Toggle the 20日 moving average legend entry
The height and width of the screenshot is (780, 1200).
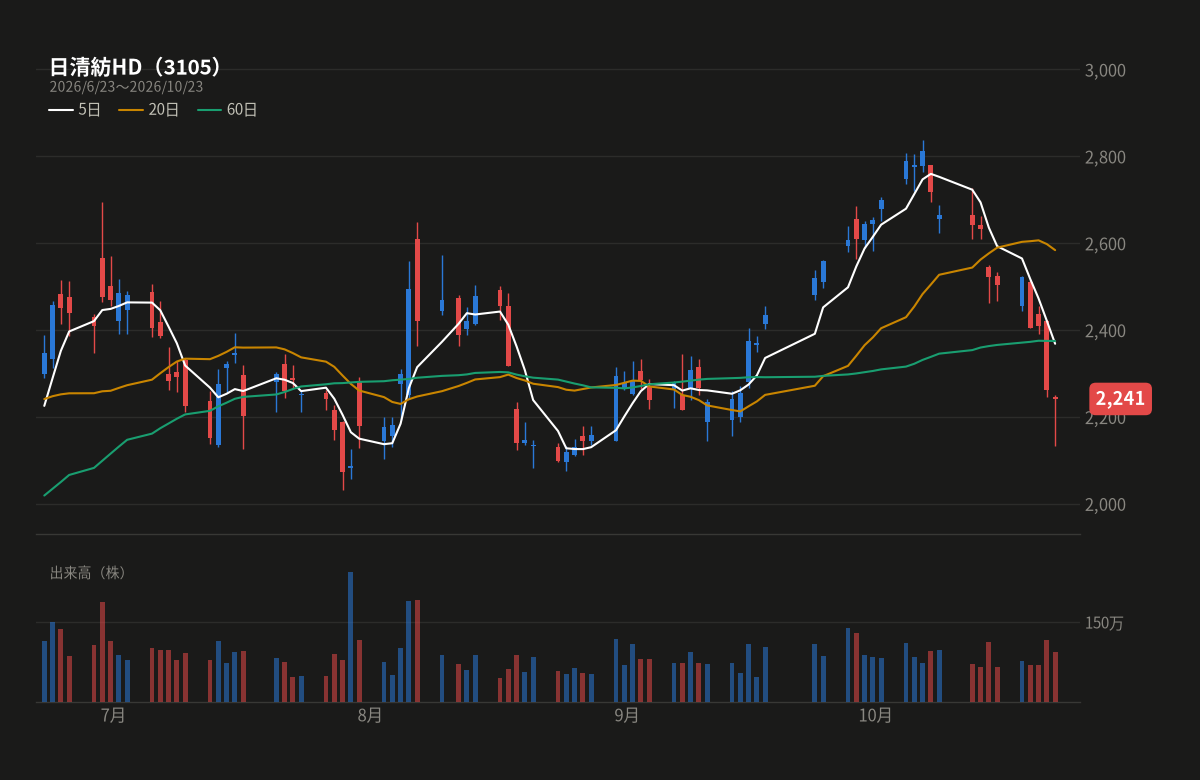pyautogui.click(x=149, y=109)
